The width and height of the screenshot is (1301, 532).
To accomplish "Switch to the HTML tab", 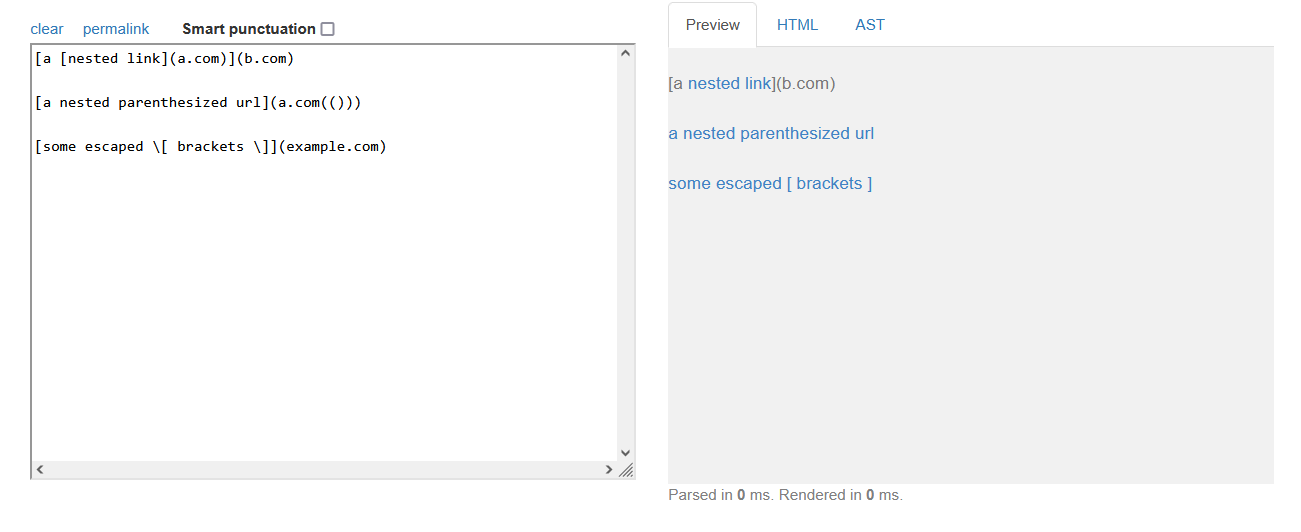I will tap(797, 25).
